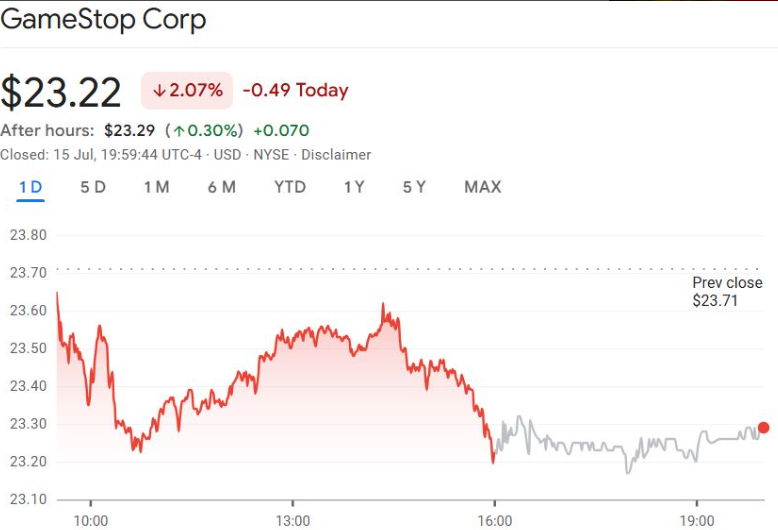Select the YTD tab
778x530 pixels.
click(x=290, y=187)
